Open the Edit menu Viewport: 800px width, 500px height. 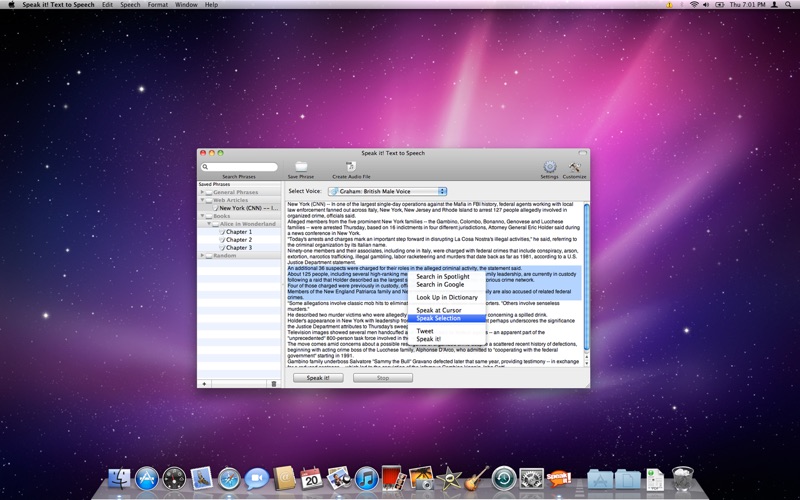pyautogui.click(x=107, y=5)
